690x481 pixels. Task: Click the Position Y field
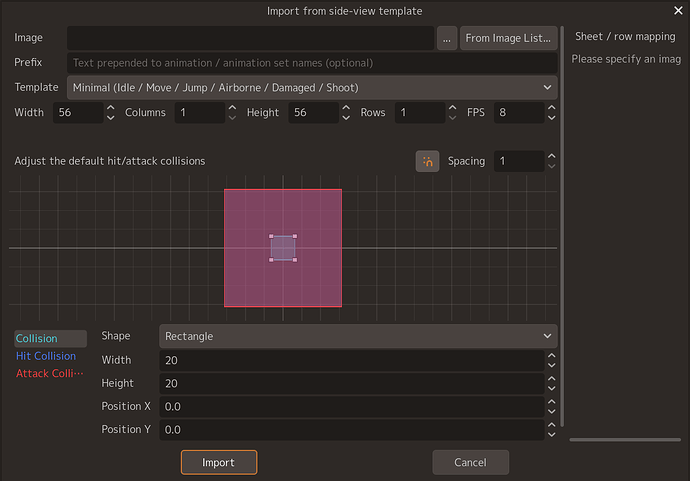pyautogui.click(x=352, y=430)
